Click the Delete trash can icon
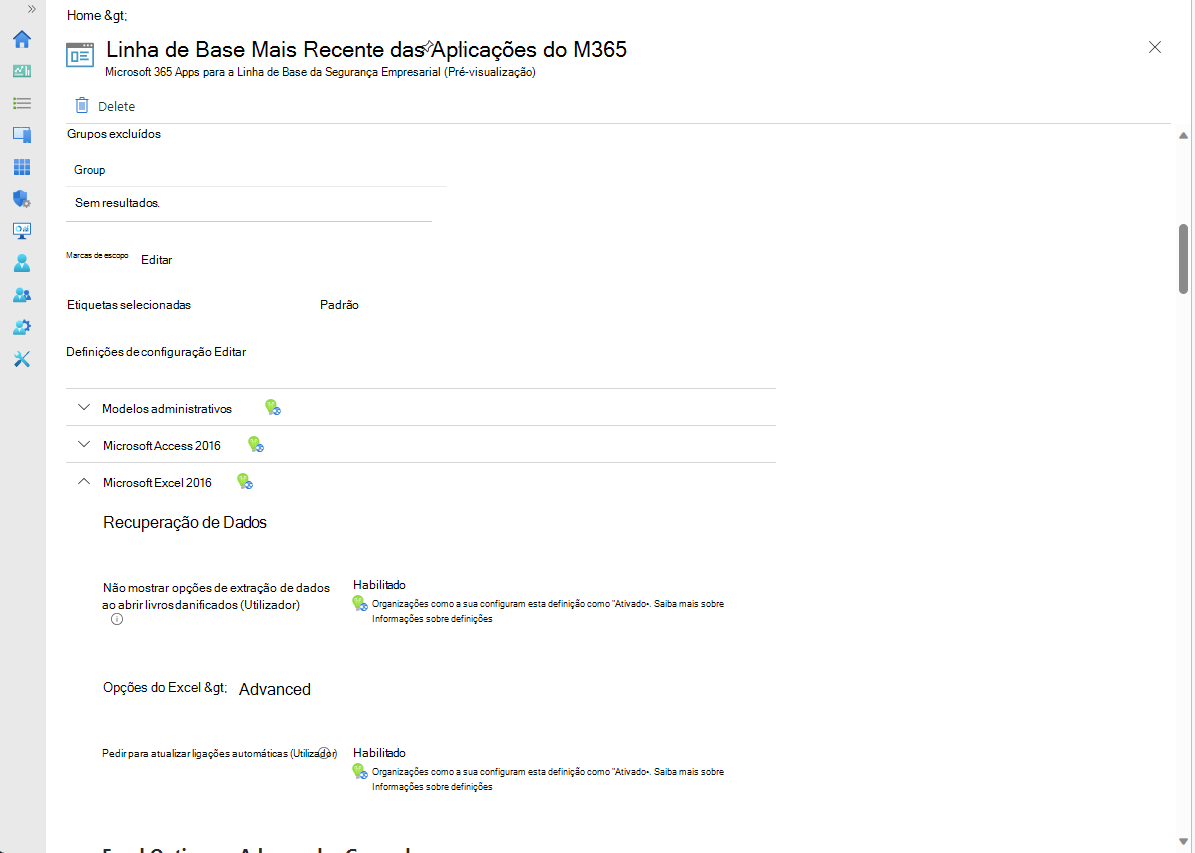 pos(82,105)
